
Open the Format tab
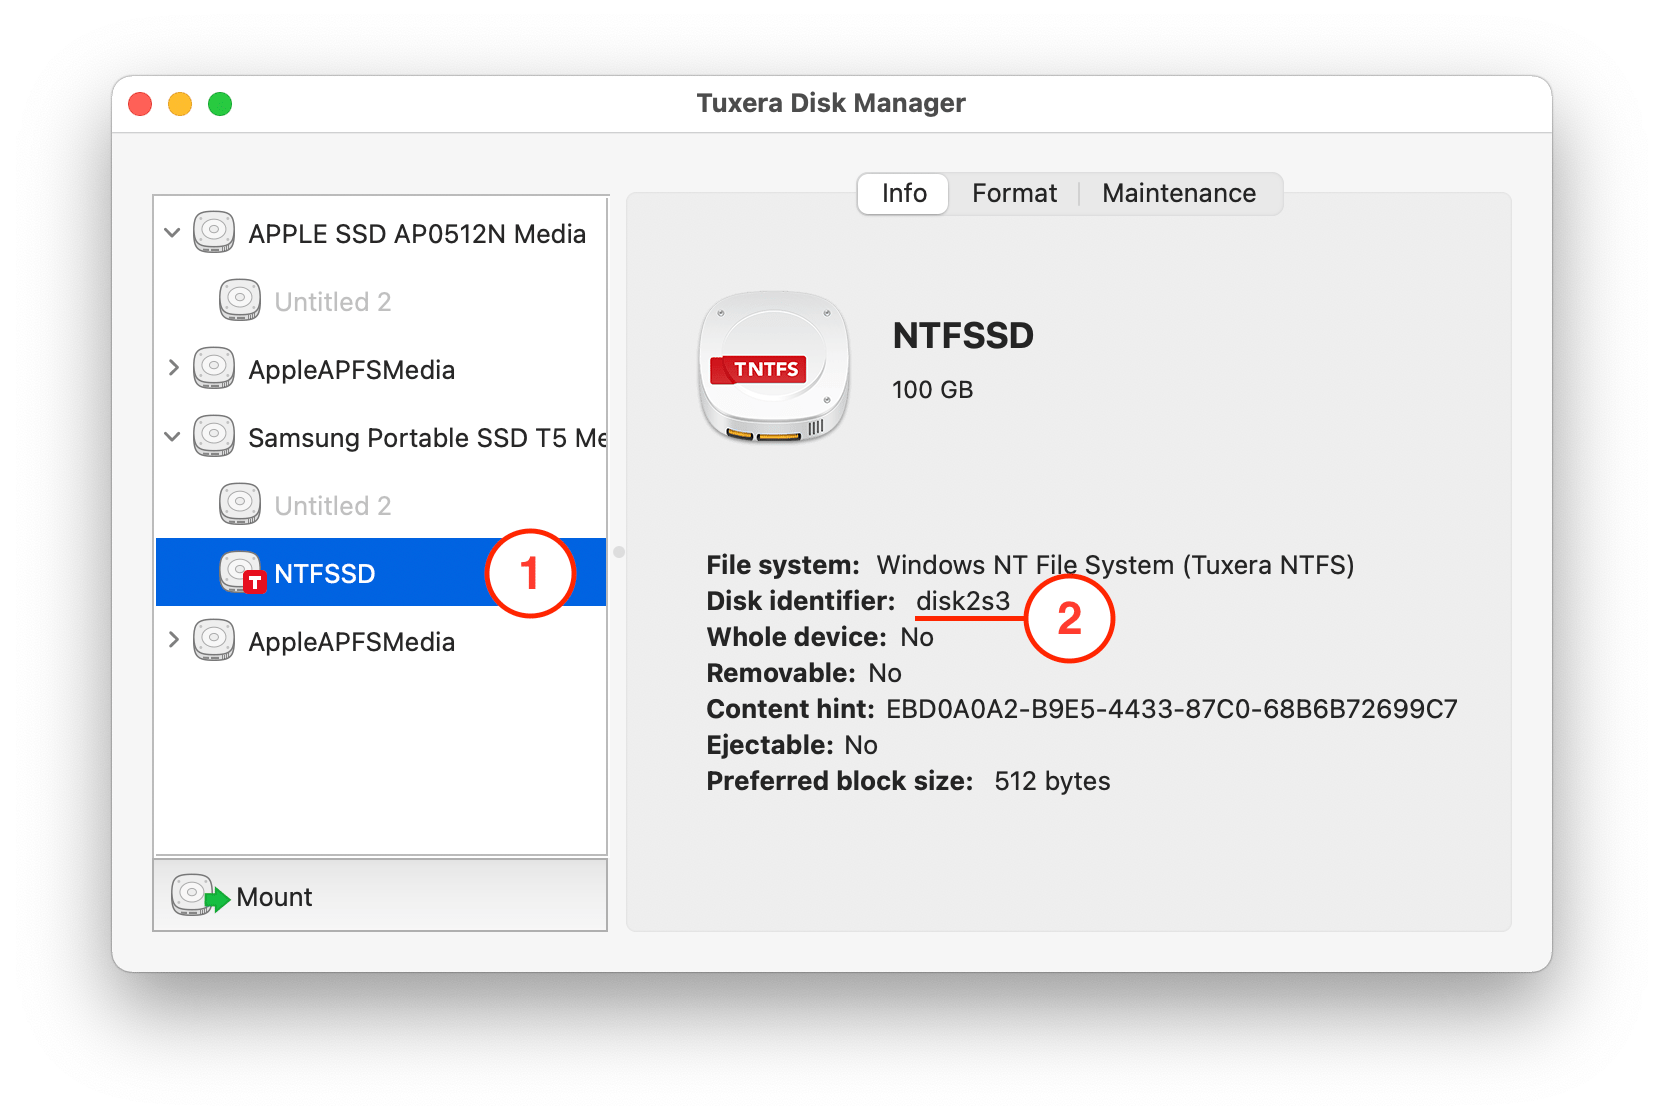click(x=1014, y=193)
